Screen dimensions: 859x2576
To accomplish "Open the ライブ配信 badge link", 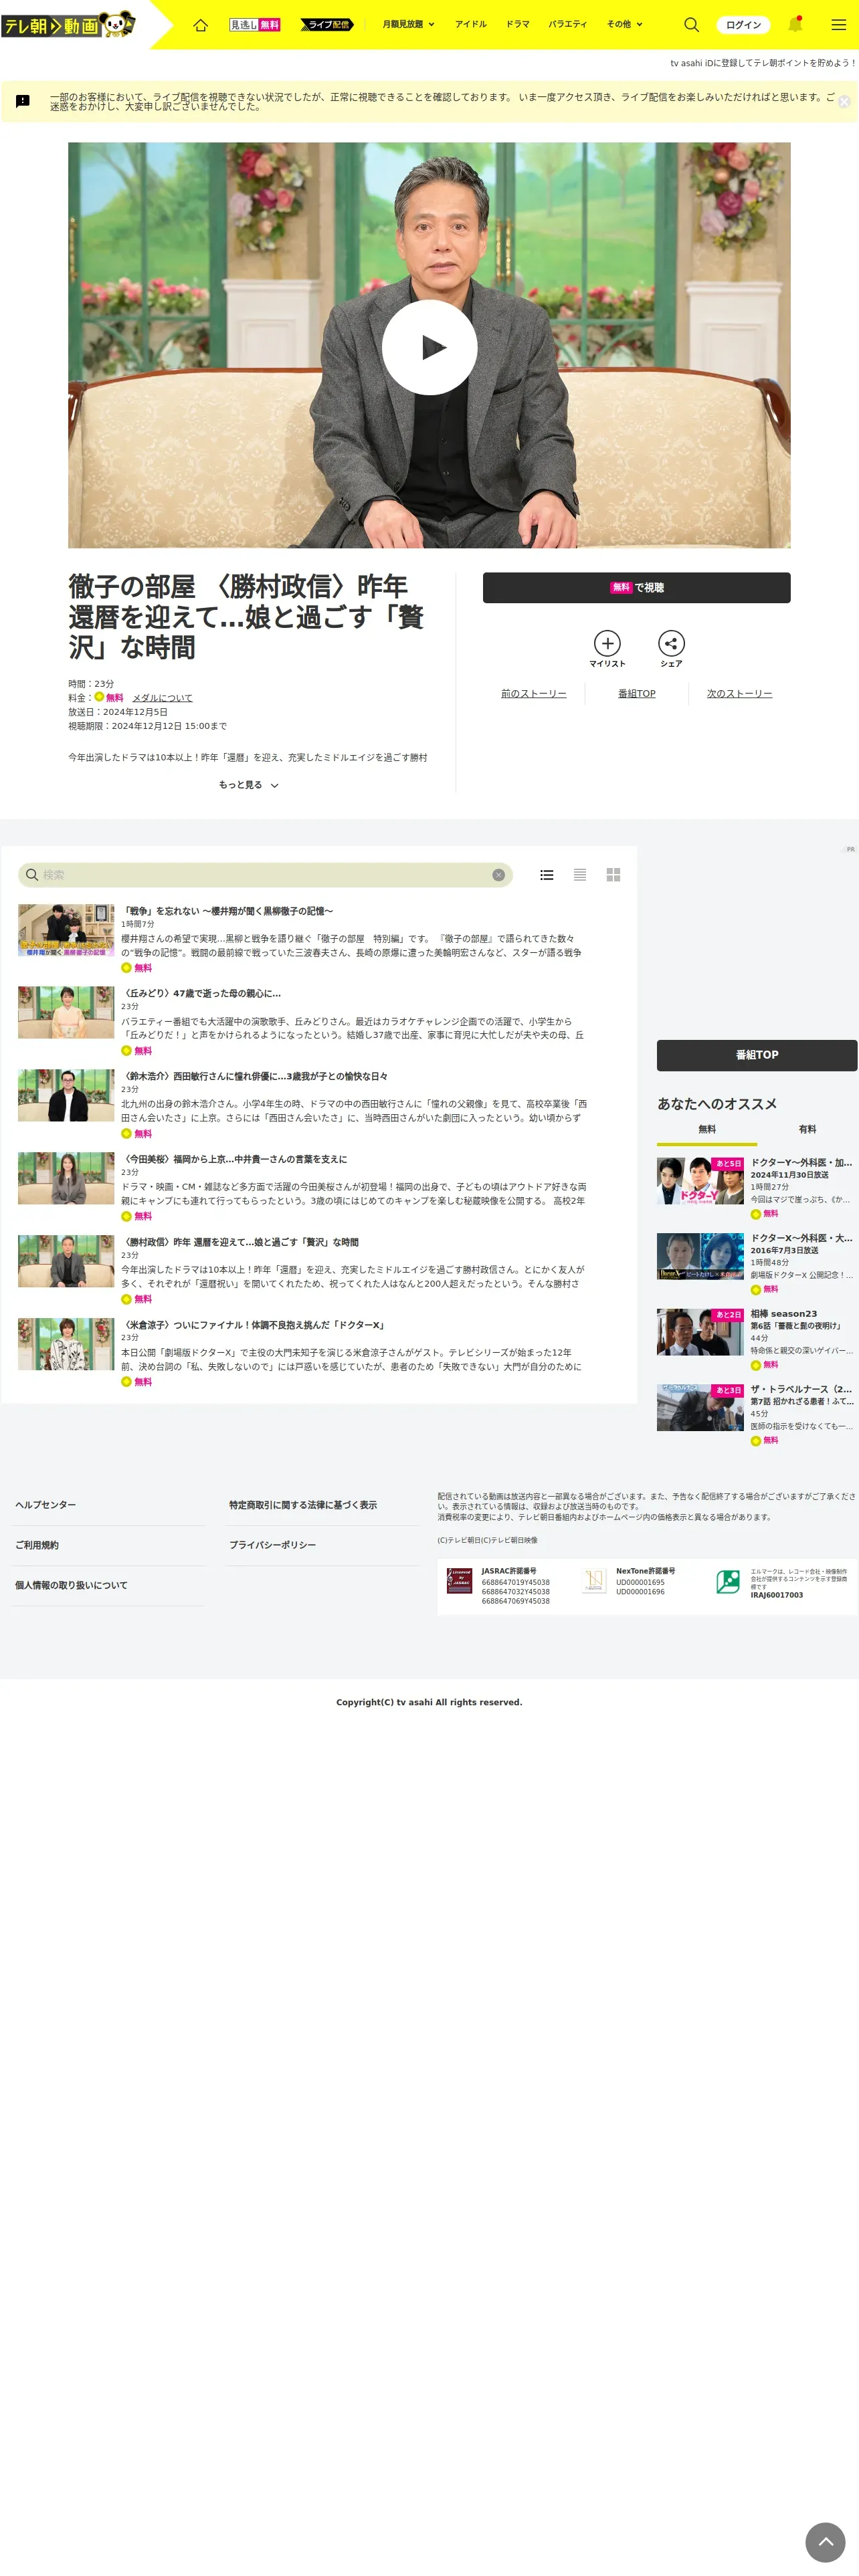I will click(327, 24).
